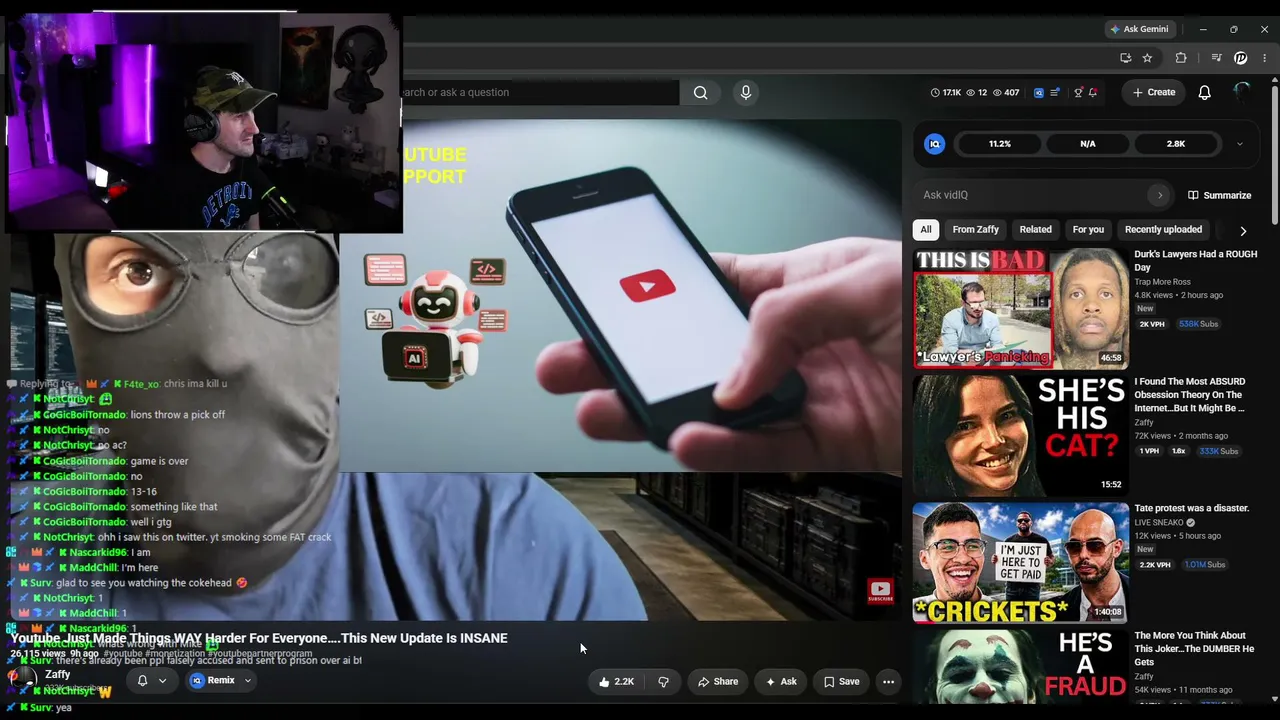
Task: Click the 2.8K vidIQ metric pill
Action: tap(1176, 144)
